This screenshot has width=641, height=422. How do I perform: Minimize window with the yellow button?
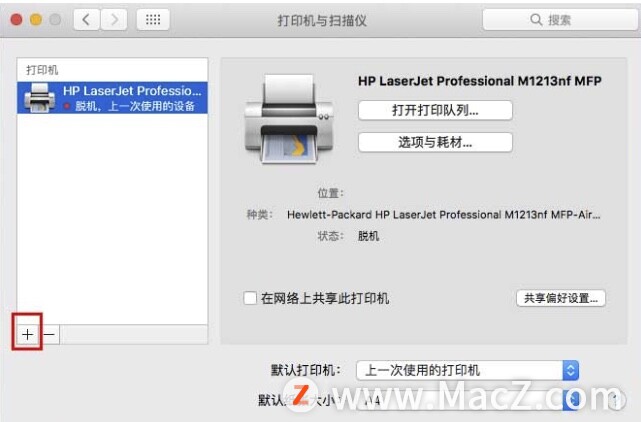click(36, 19)
